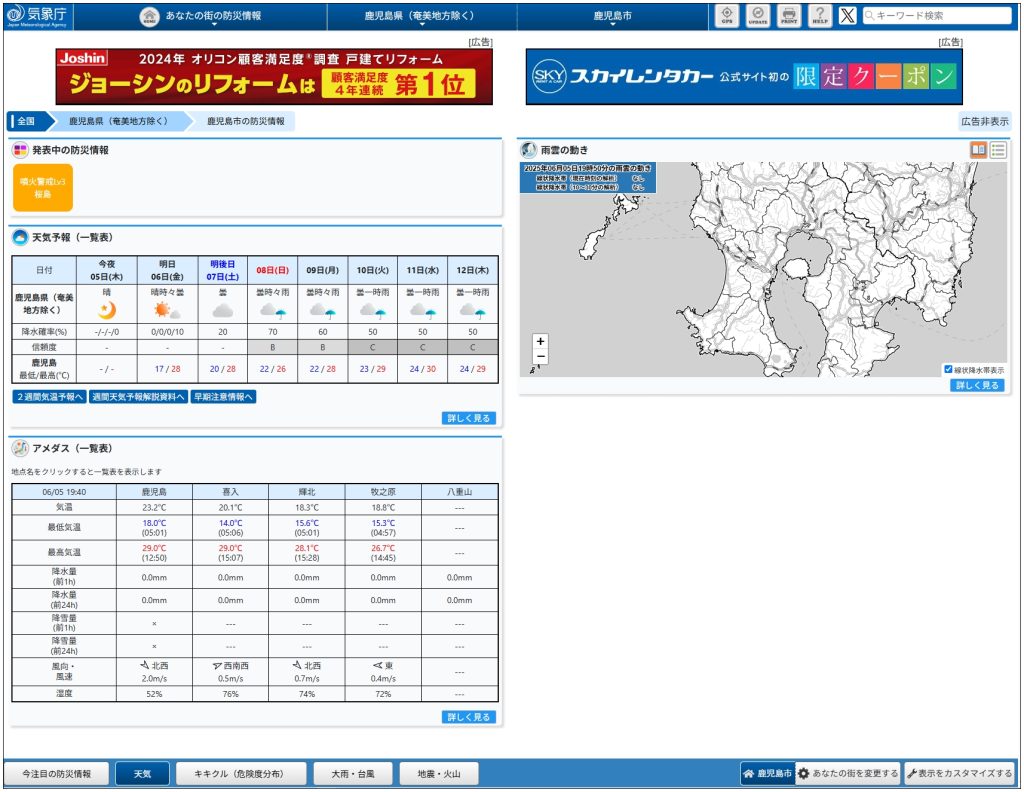The height and width of the screenshot is (792, 1024).
Task: Select the 大雨・台風 bottom tab
Action: pos(346,774)
